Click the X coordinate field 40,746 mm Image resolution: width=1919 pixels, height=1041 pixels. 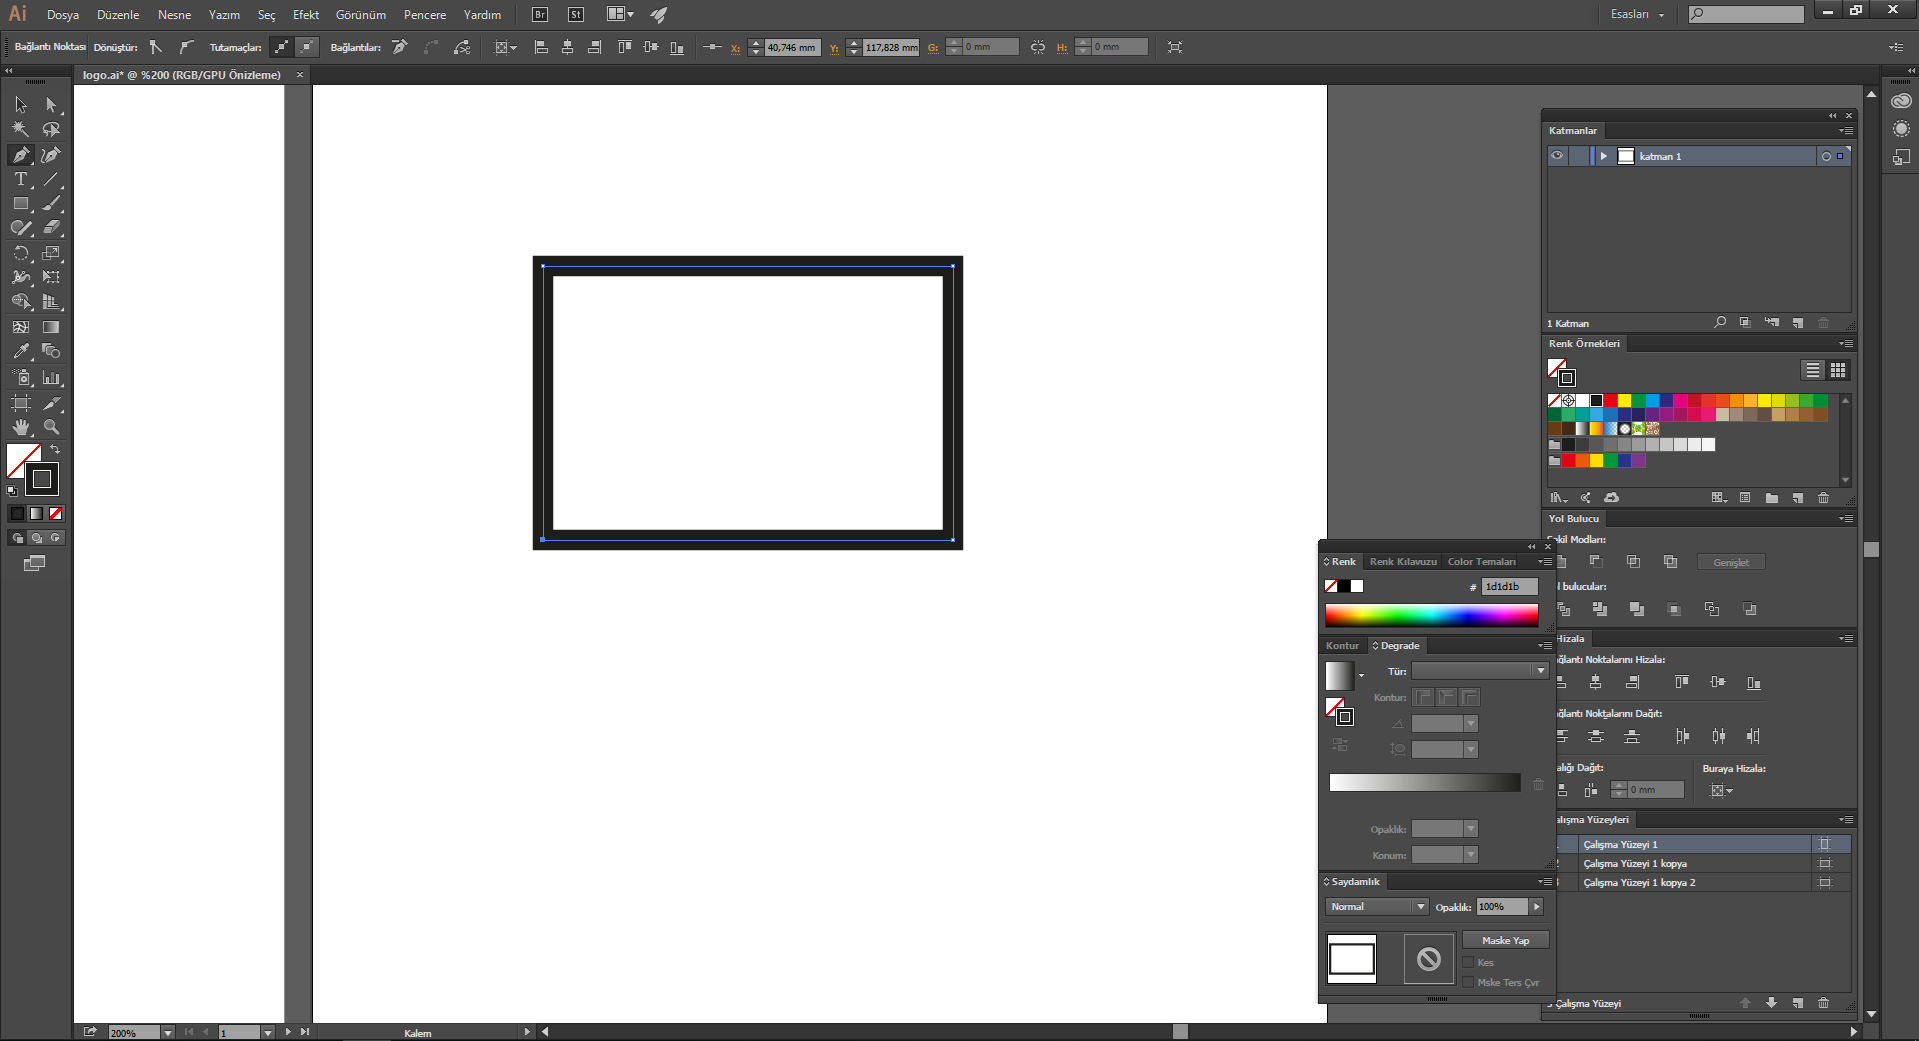pos(792,47)
